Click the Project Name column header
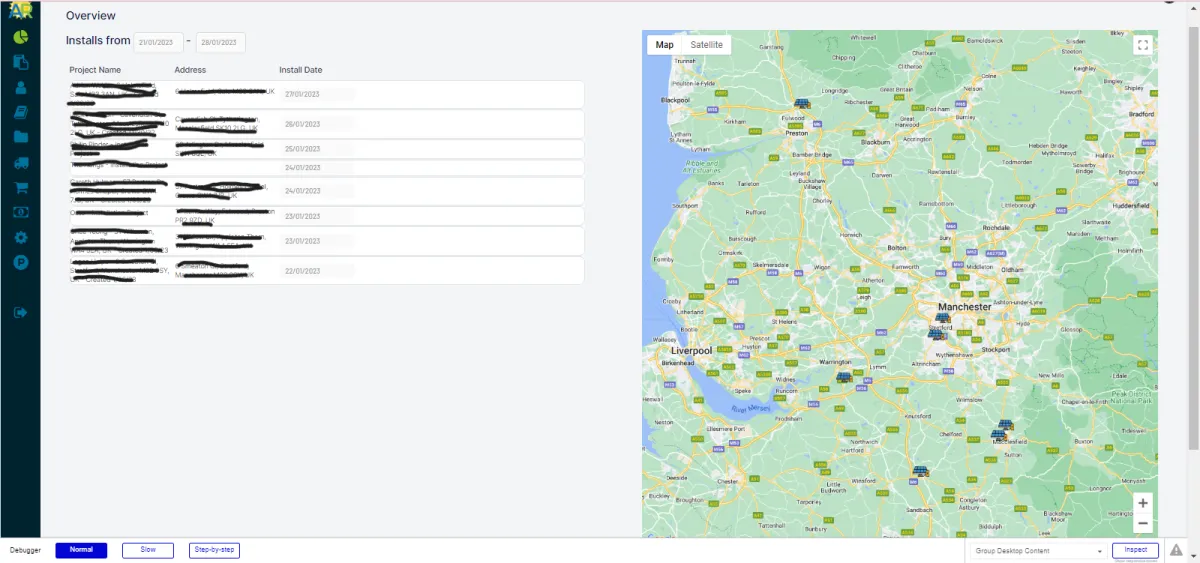The height and width of the screenshot is (563, 1200). coord(95,70)
